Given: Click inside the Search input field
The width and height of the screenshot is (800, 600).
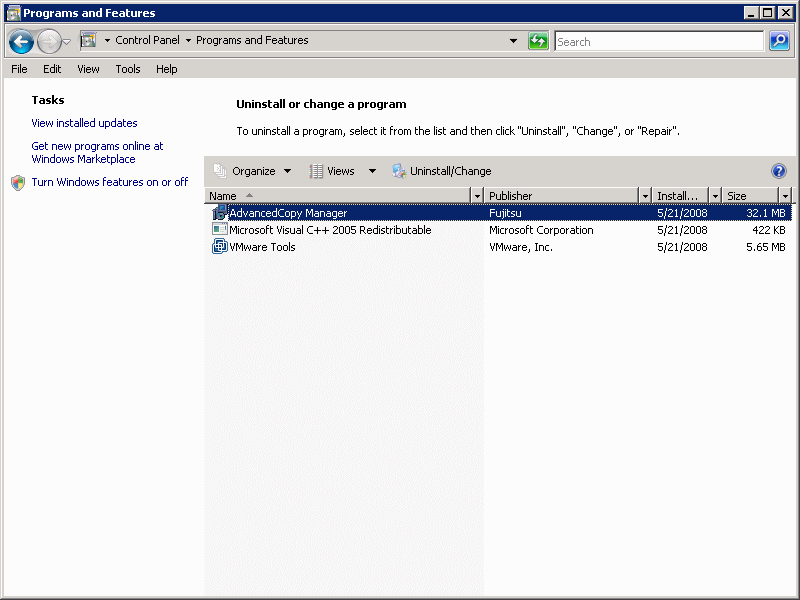Looking at the screenshot, I should (x=658, y=42).
